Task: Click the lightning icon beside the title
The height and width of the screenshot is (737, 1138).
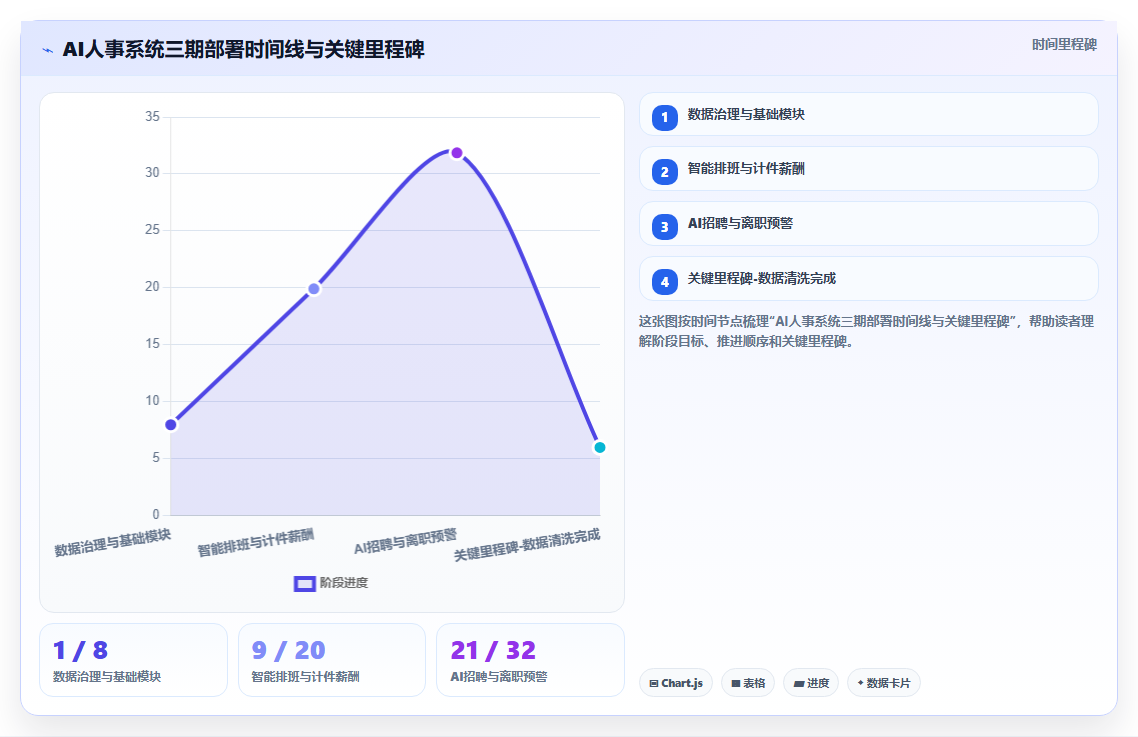Action: [x=48, y=50]
